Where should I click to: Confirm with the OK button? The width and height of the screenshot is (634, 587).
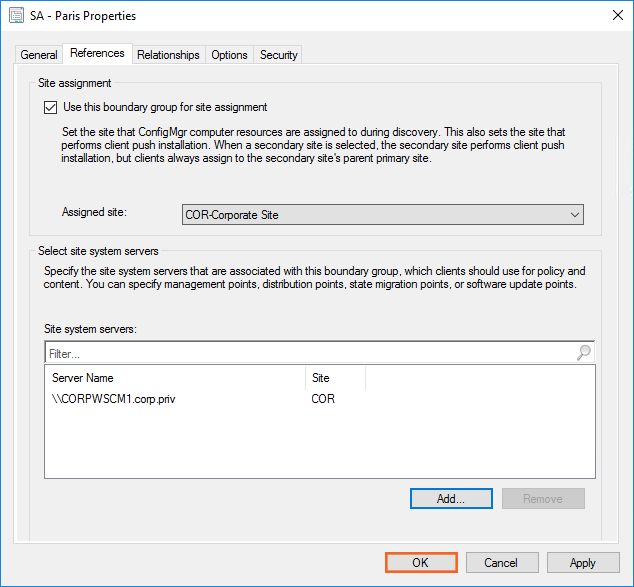(x=420, y=563)
